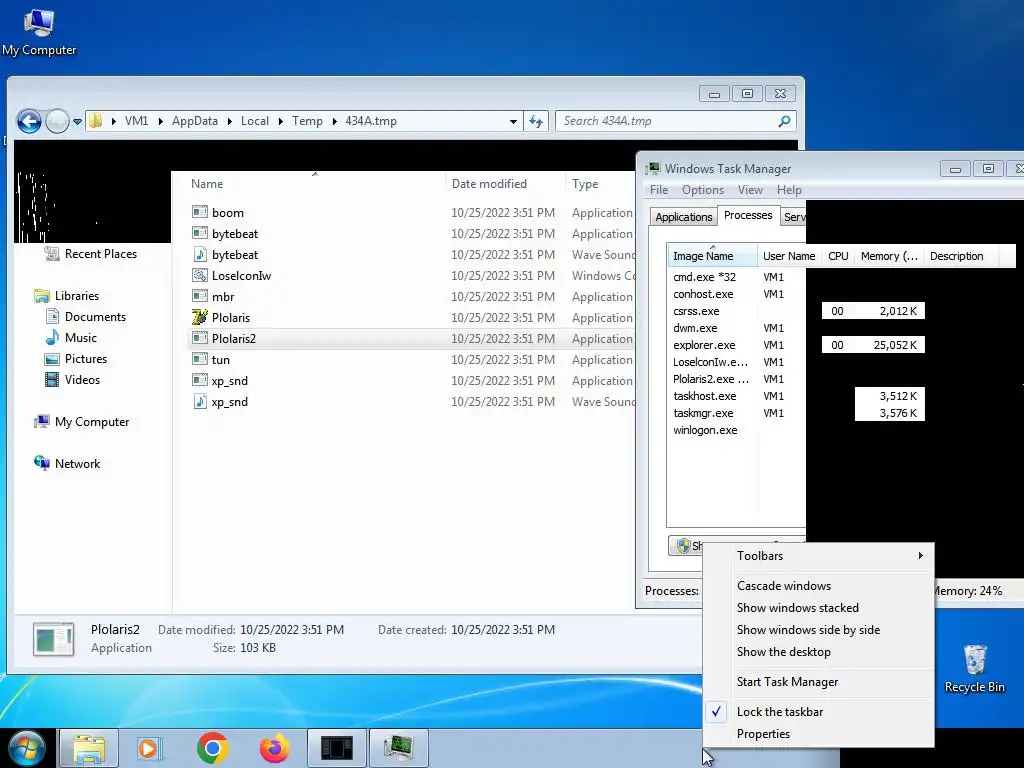Screen dimensions: 1024x768
Task: Sort files by Date modified column
Action: 504,184
